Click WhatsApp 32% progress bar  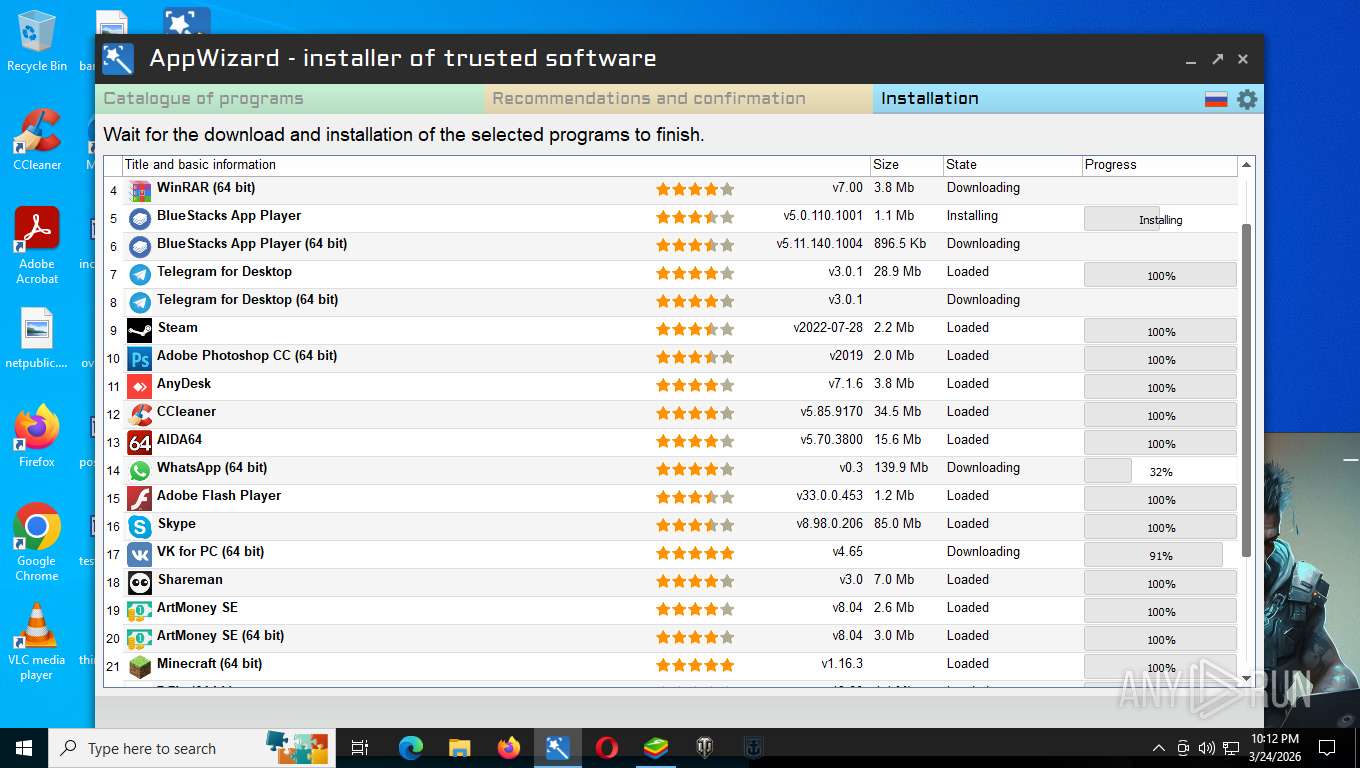1160,471
